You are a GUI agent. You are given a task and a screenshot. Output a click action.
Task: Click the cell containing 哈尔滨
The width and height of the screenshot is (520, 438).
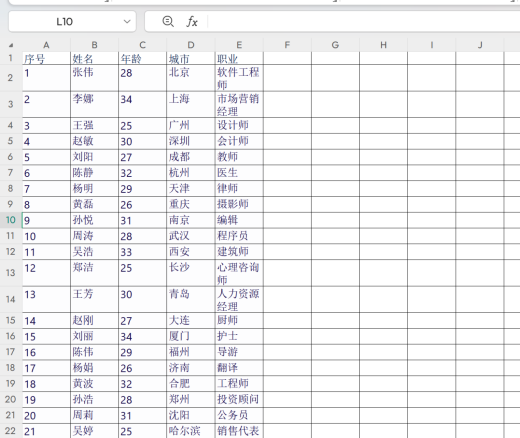pyautogui.click(x=191, y=431)
